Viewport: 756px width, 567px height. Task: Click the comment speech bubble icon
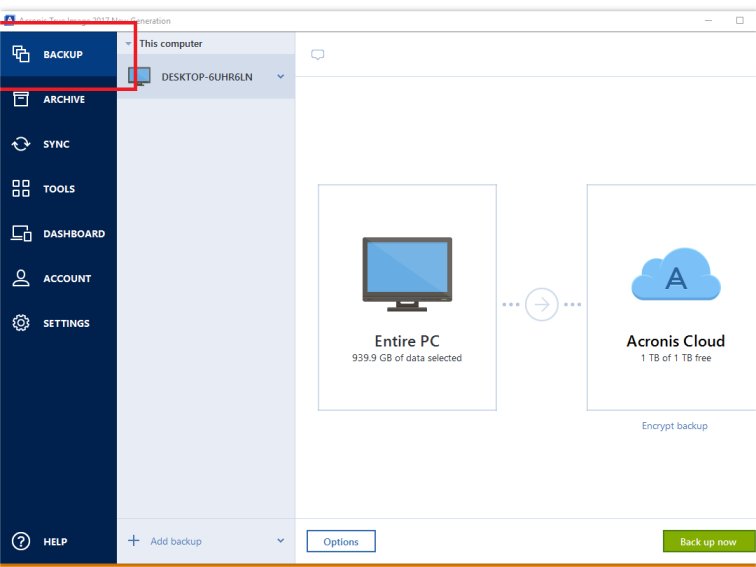(x=318, y=55)
